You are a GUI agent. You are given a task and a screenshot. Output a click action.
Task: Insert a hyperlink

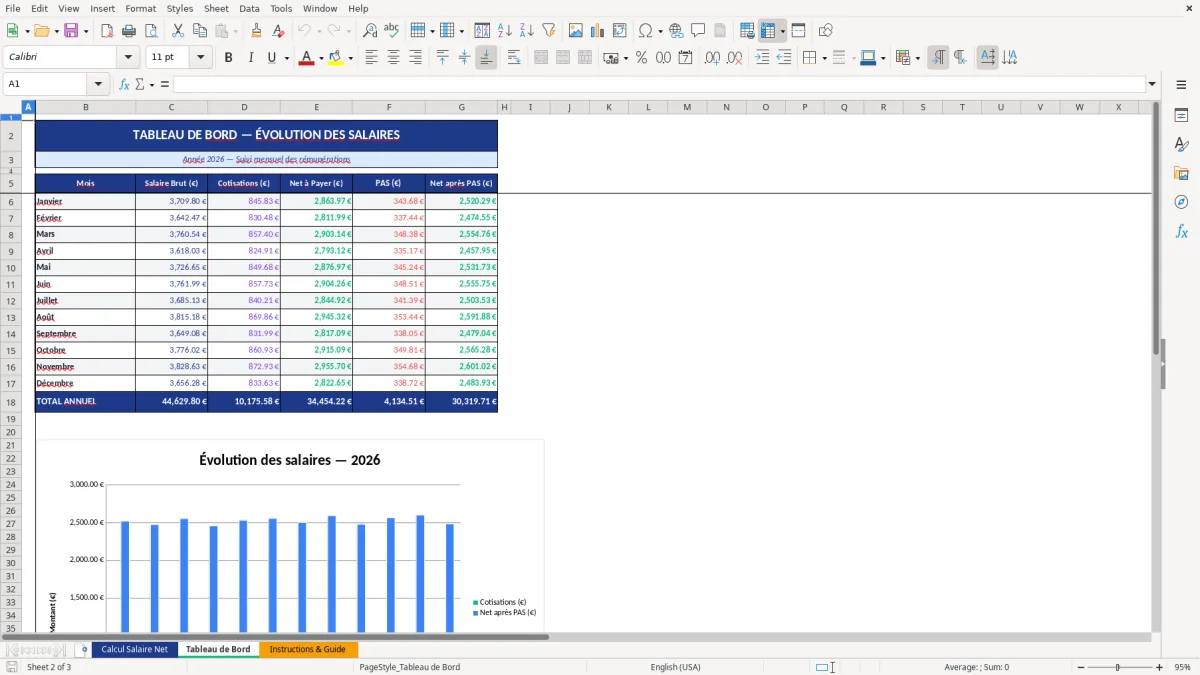(676, 31)
